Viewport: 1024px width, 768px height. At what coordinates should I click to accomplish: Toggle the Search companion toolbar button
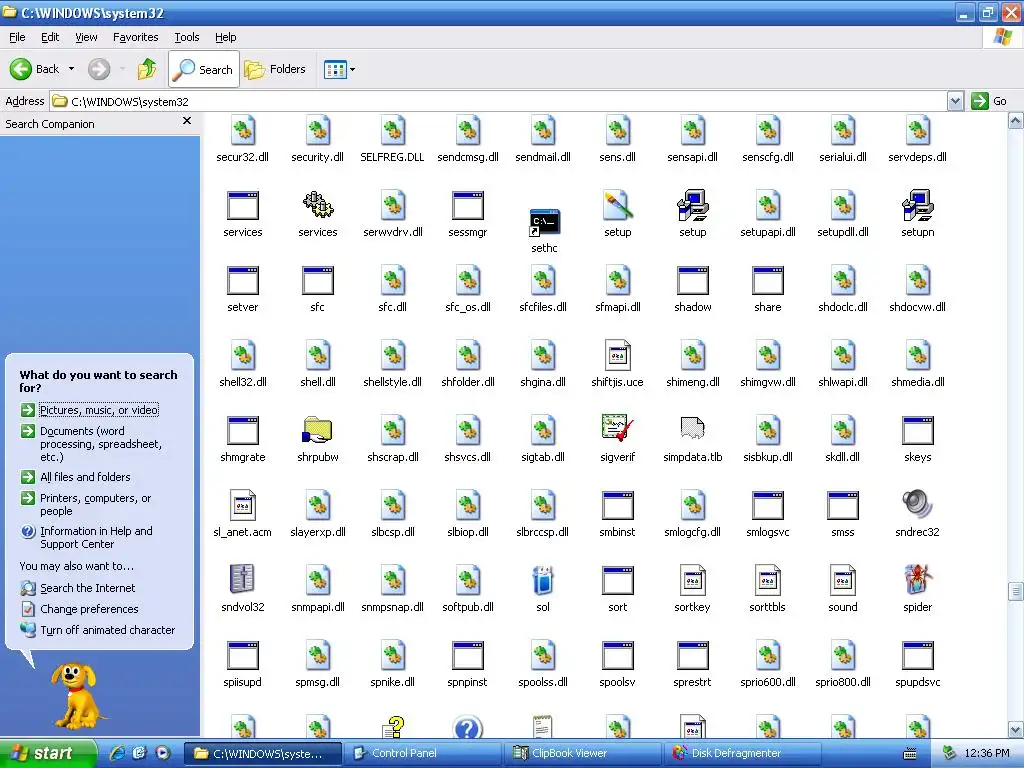click(204, 69)
